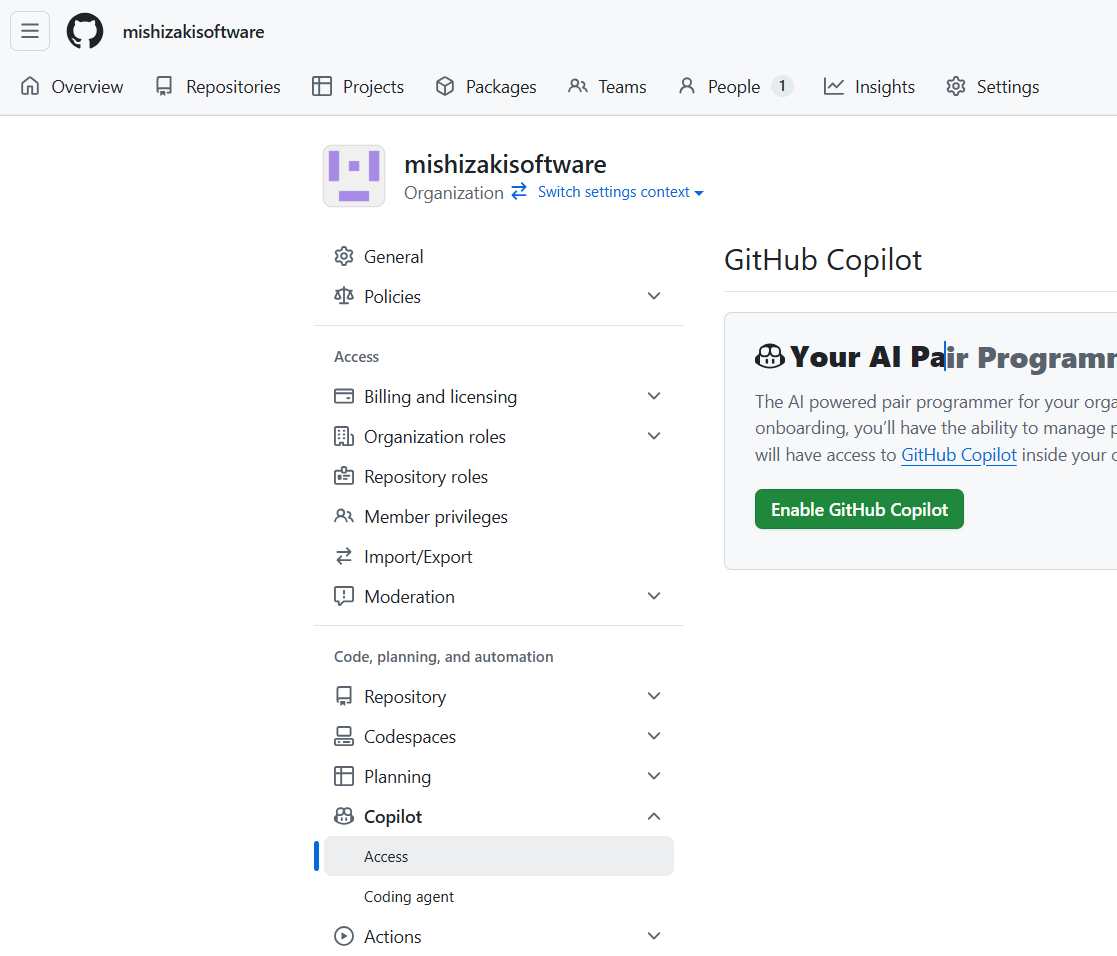Expand the Codespaces section chevron
This screenshot has height=956, width=1117.
coord(654,736)
